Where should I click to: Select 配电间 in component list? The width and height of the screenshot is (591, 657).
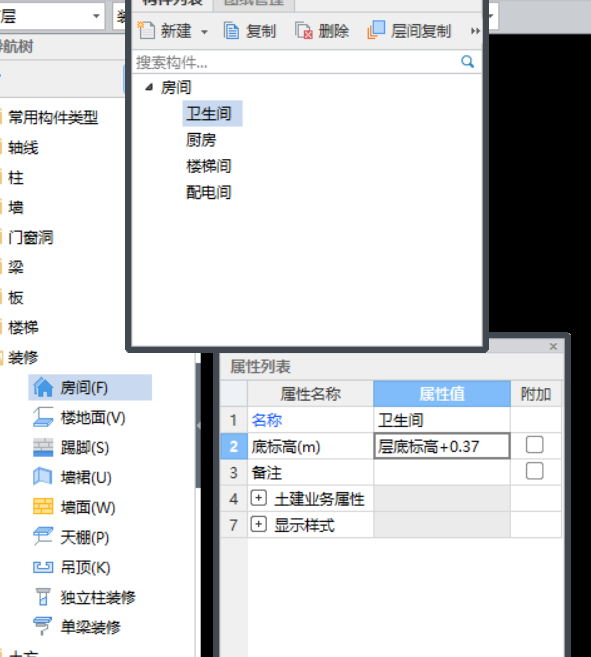coord(209,192)
